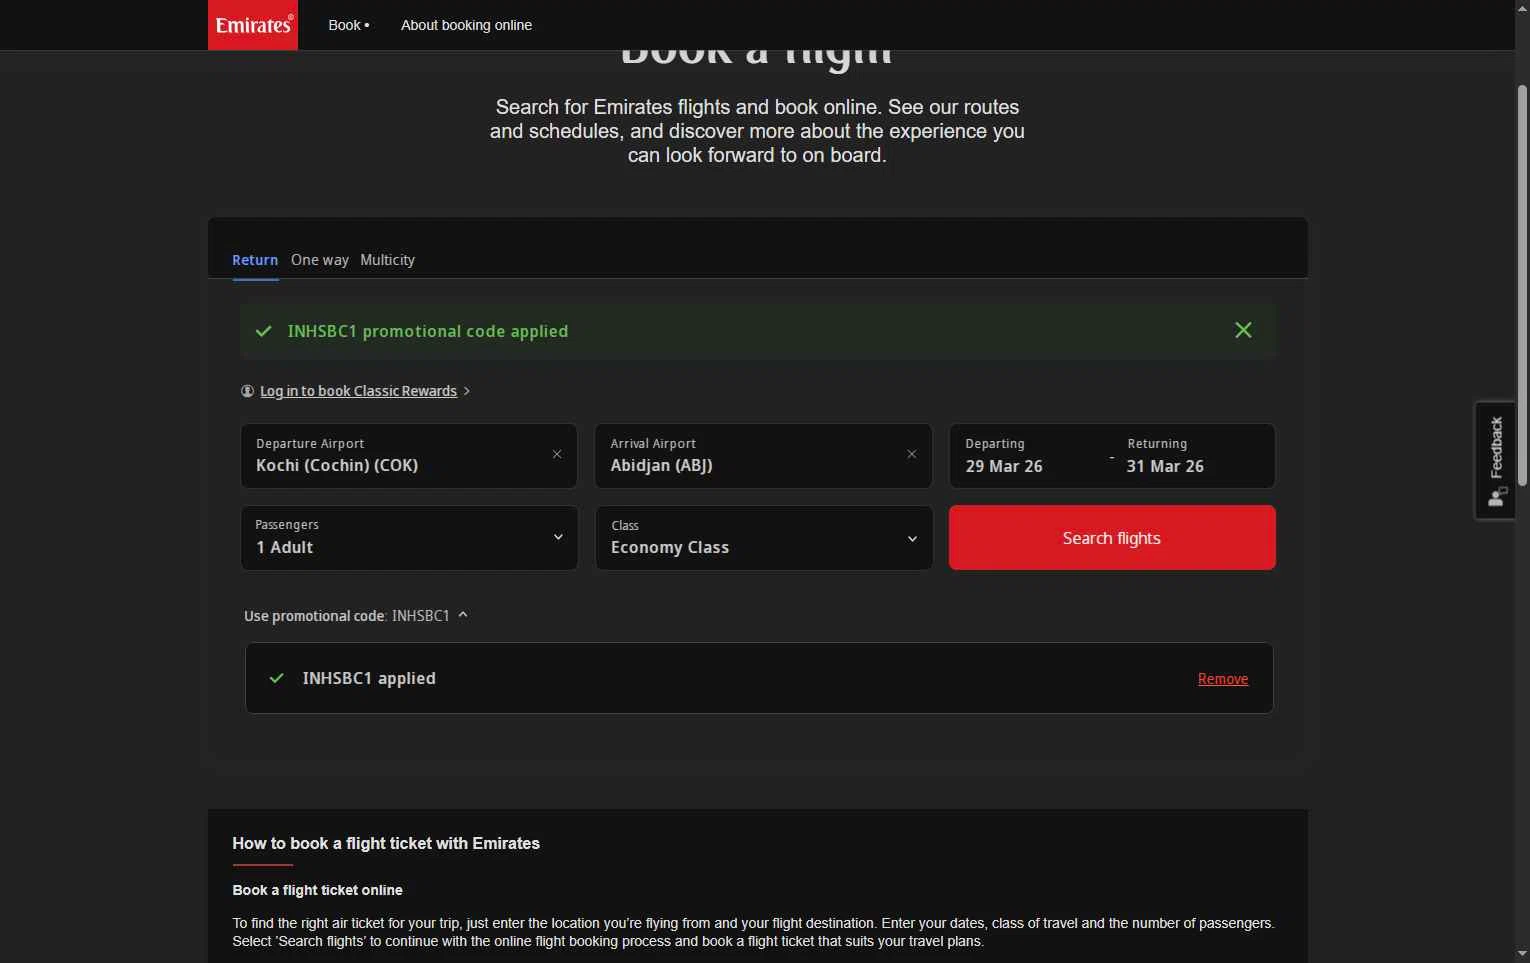The width and height of the screenshot is (1530, 963).
Task: Clear the Departure Airport field
Action: 557,454
